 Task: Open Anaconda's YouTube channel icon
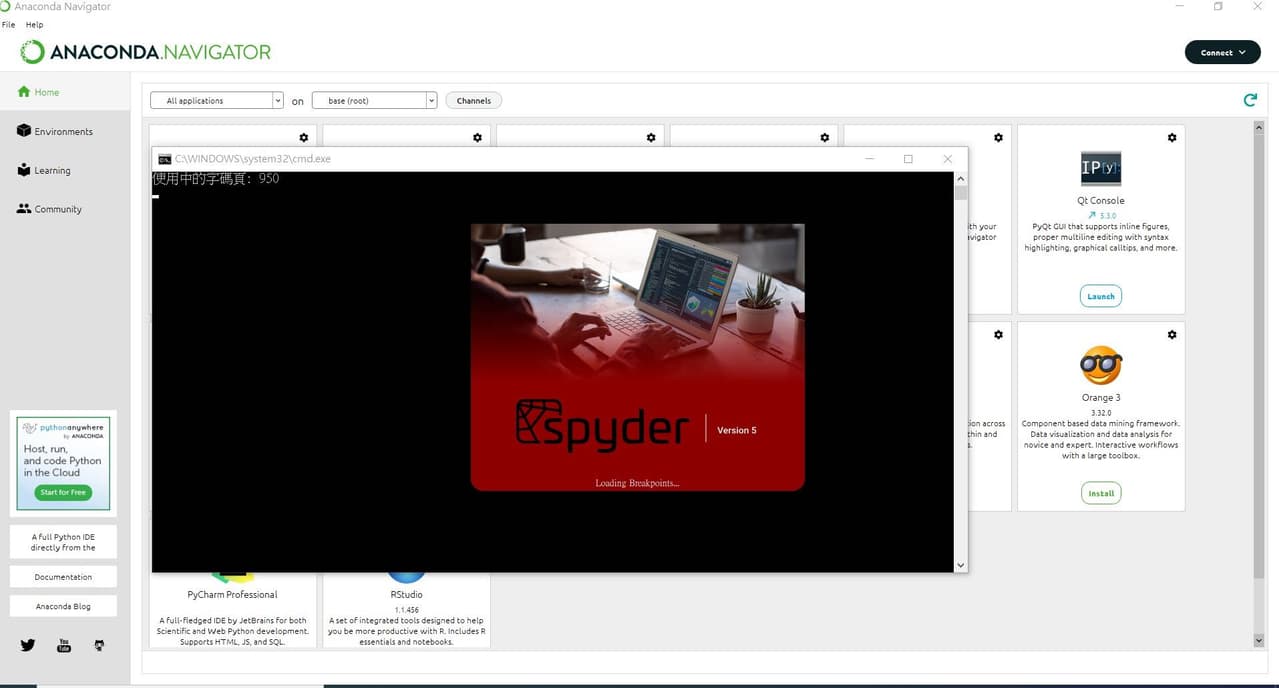pyautogui.click(x=64, y=645)
